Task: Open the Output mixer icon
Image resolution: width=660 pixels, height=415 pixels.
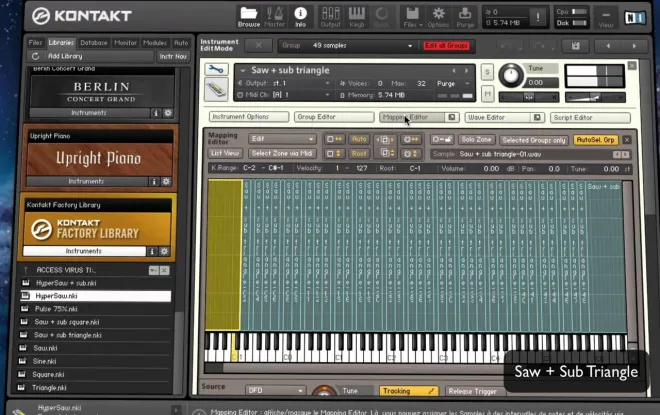Action: click(x=330, y=17)
